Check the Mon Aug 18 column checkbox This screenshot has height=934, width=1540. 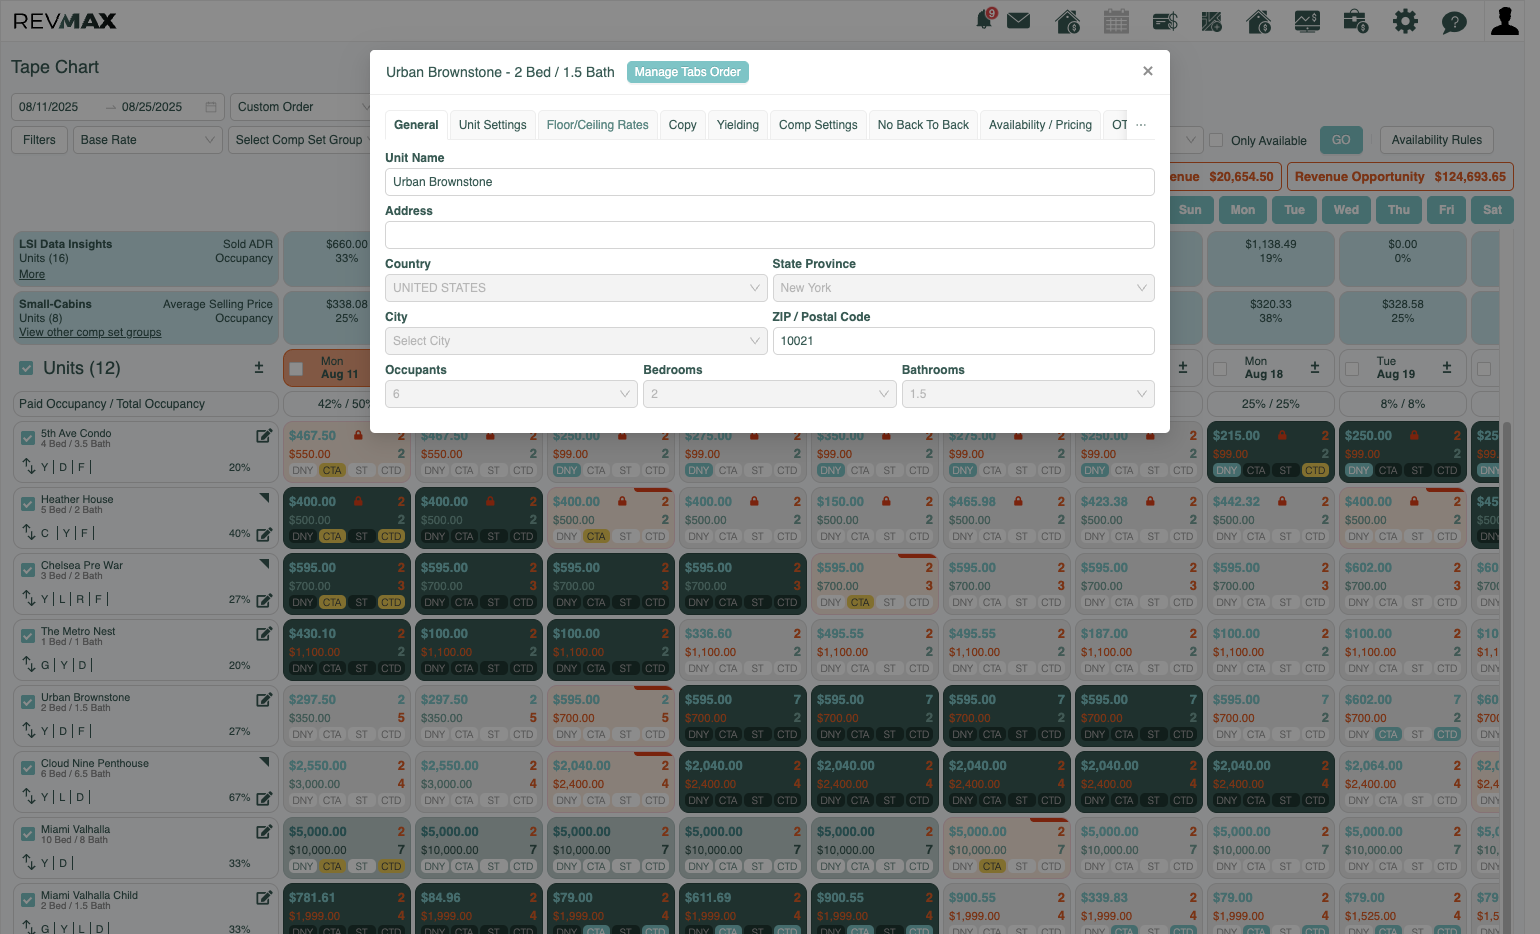coord(1220,369)
